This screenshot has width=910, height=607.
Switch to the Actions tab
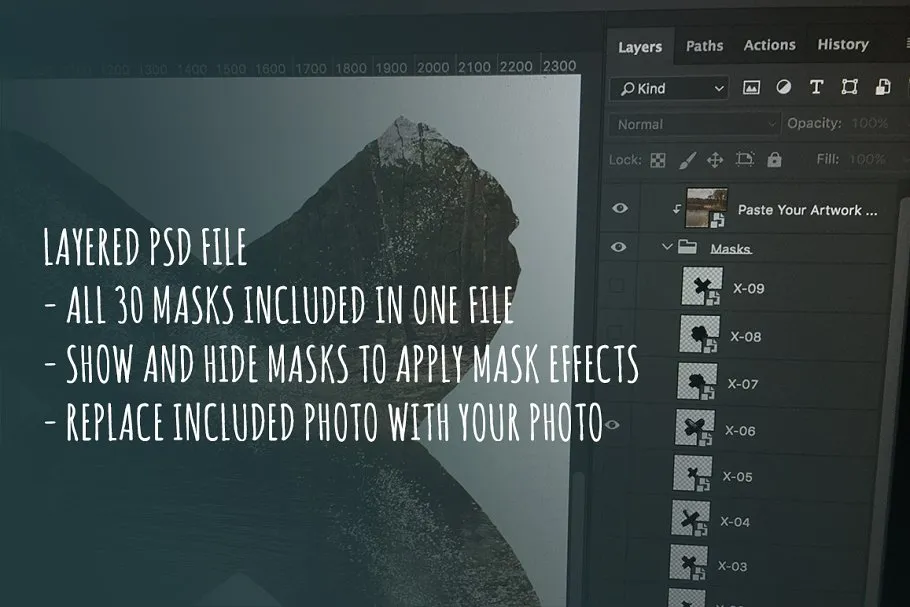pos(769,45)
